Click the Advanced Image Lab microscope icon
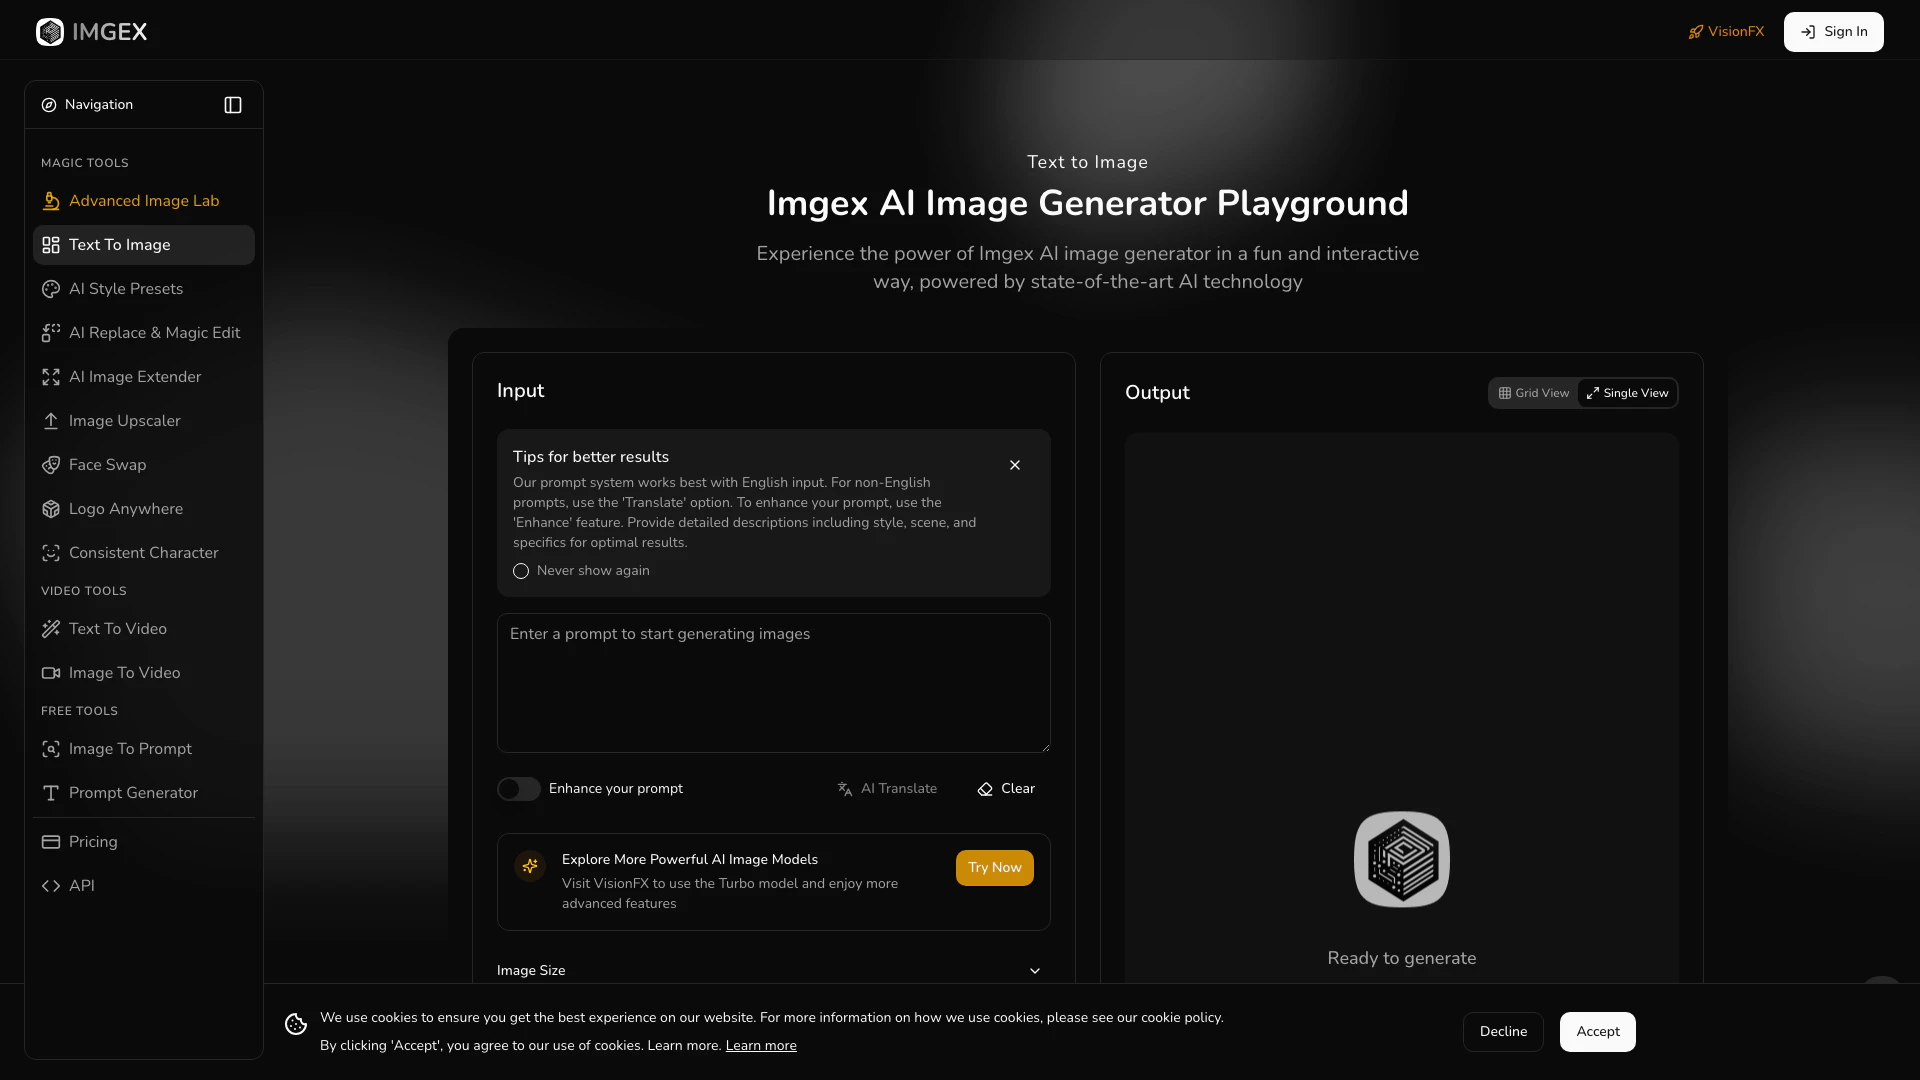The width and height of the screenshot is (1920, 1080). (51, 201)
